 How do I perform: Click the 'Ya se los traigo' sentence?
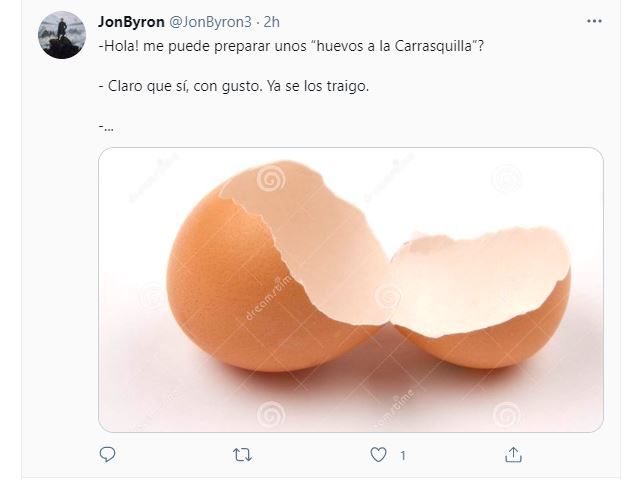pyautogui.click(x=318, y=86)
